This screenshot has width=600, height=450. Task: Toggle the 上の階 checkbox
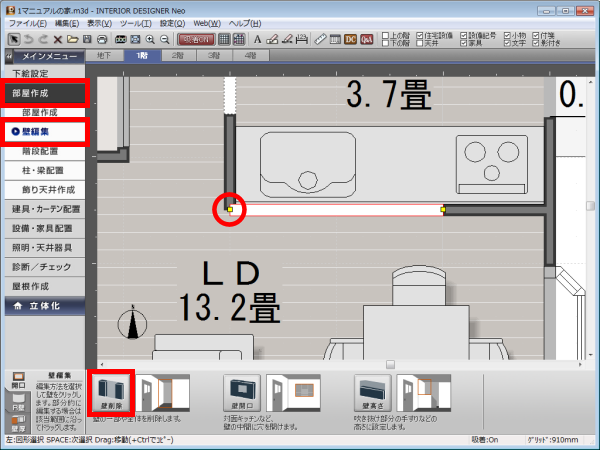(x=387, y=35)
